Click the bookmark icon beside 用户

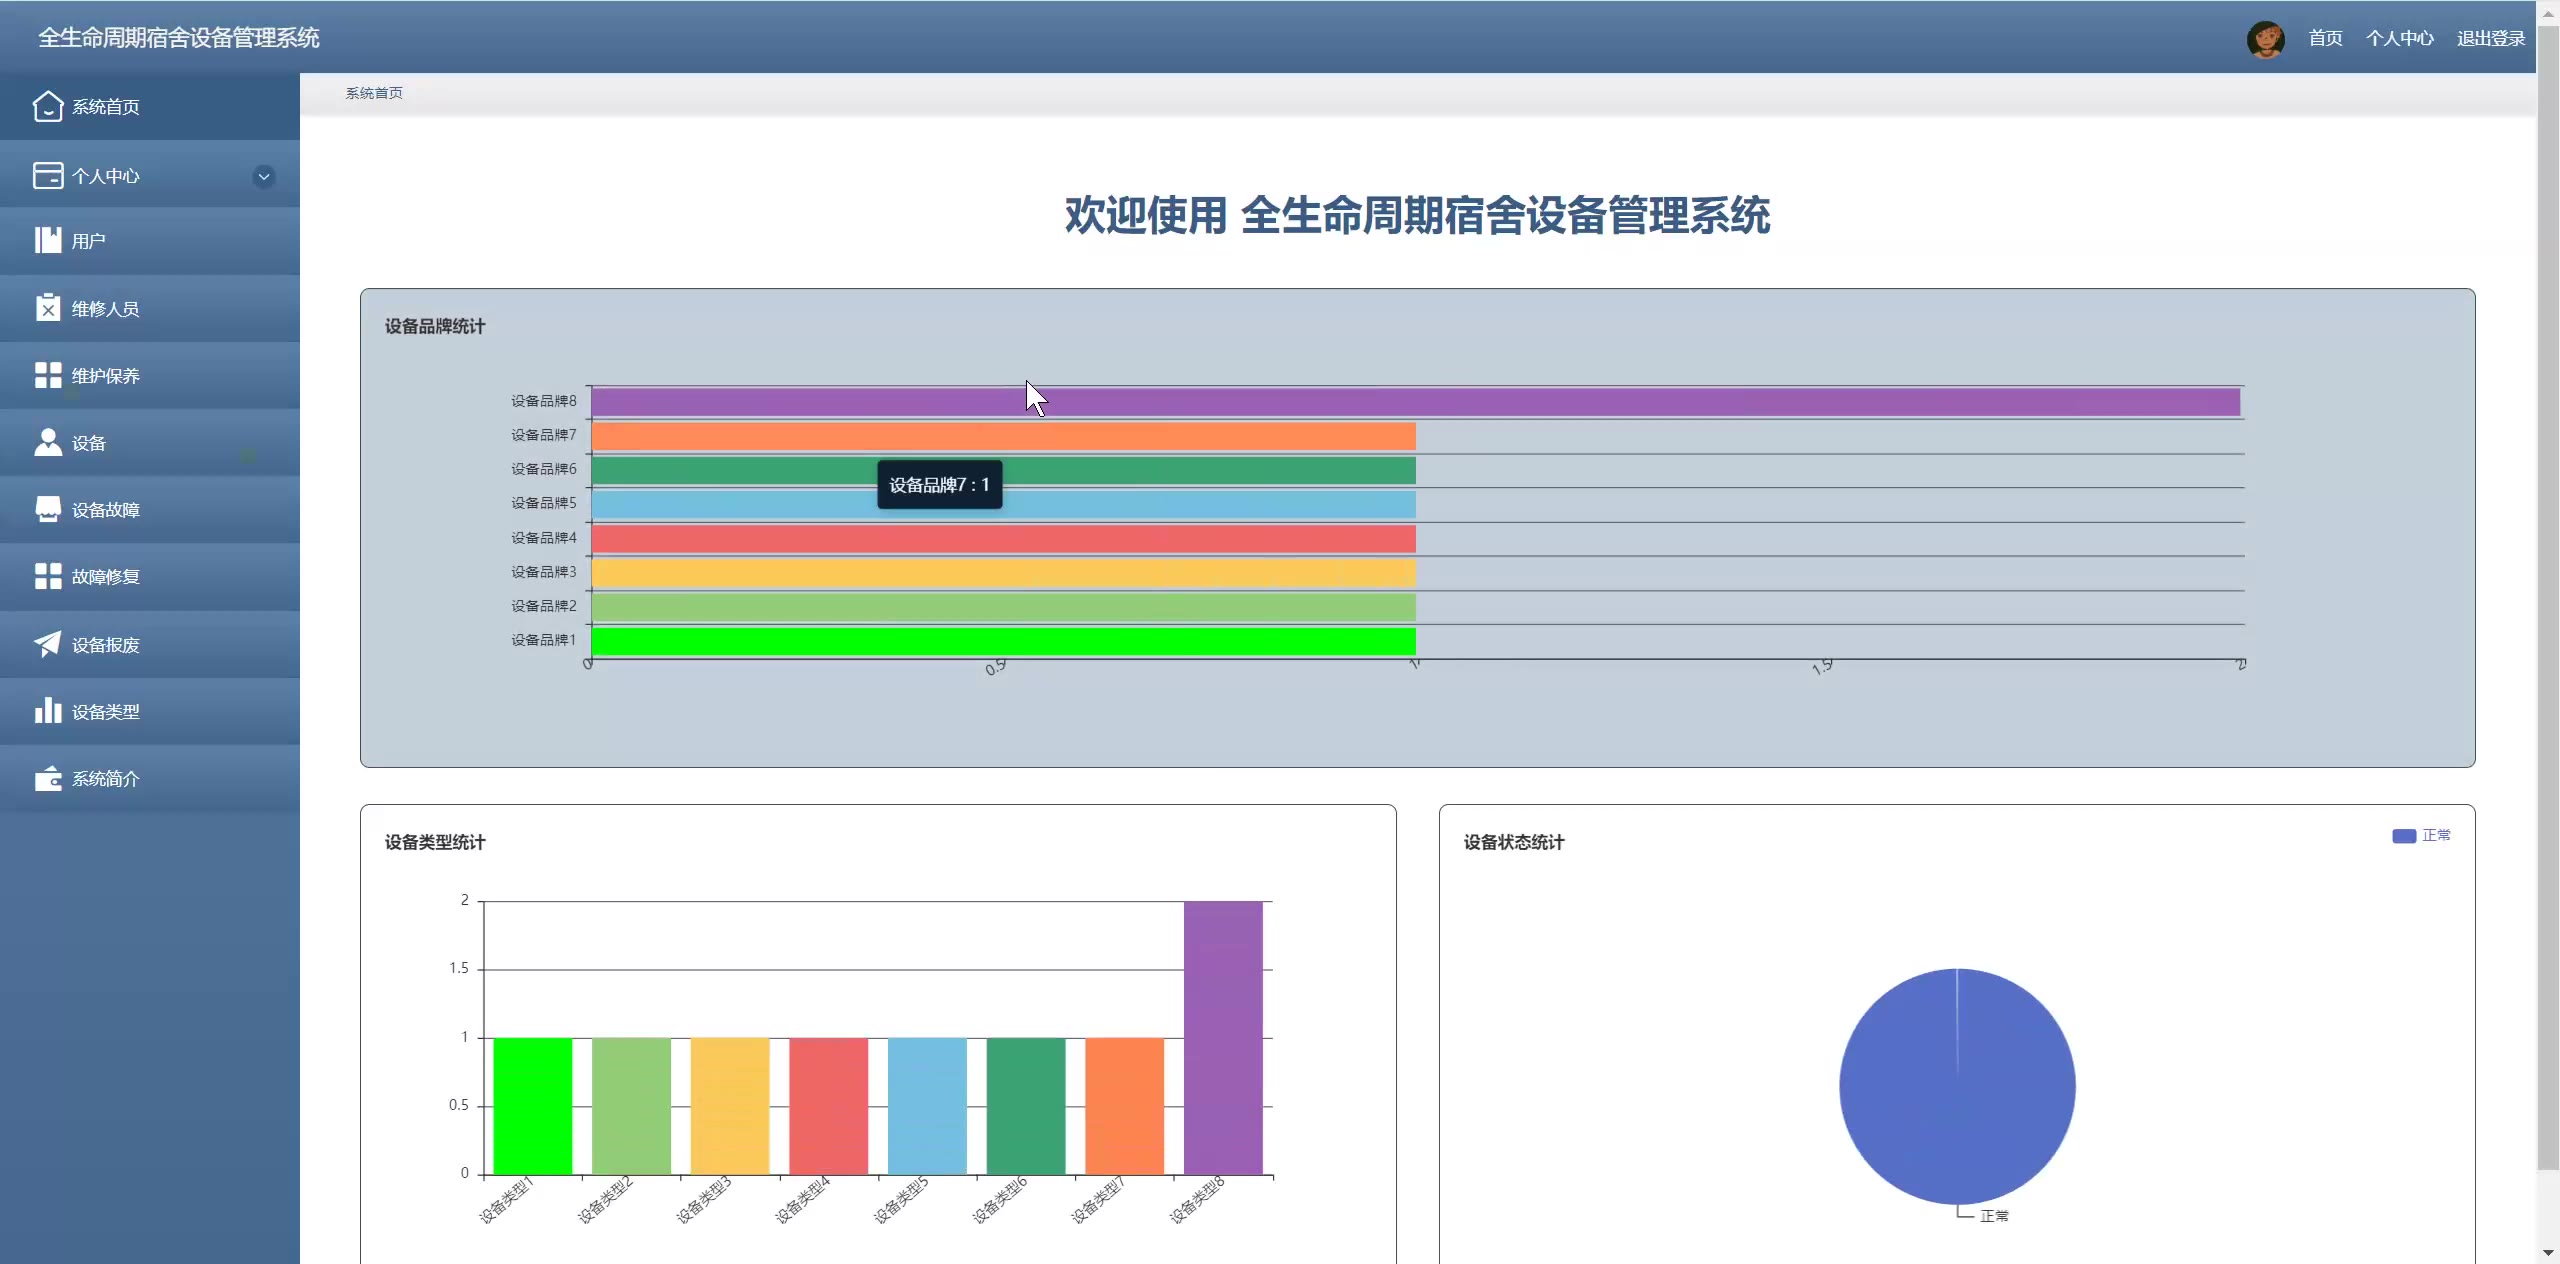47,240
